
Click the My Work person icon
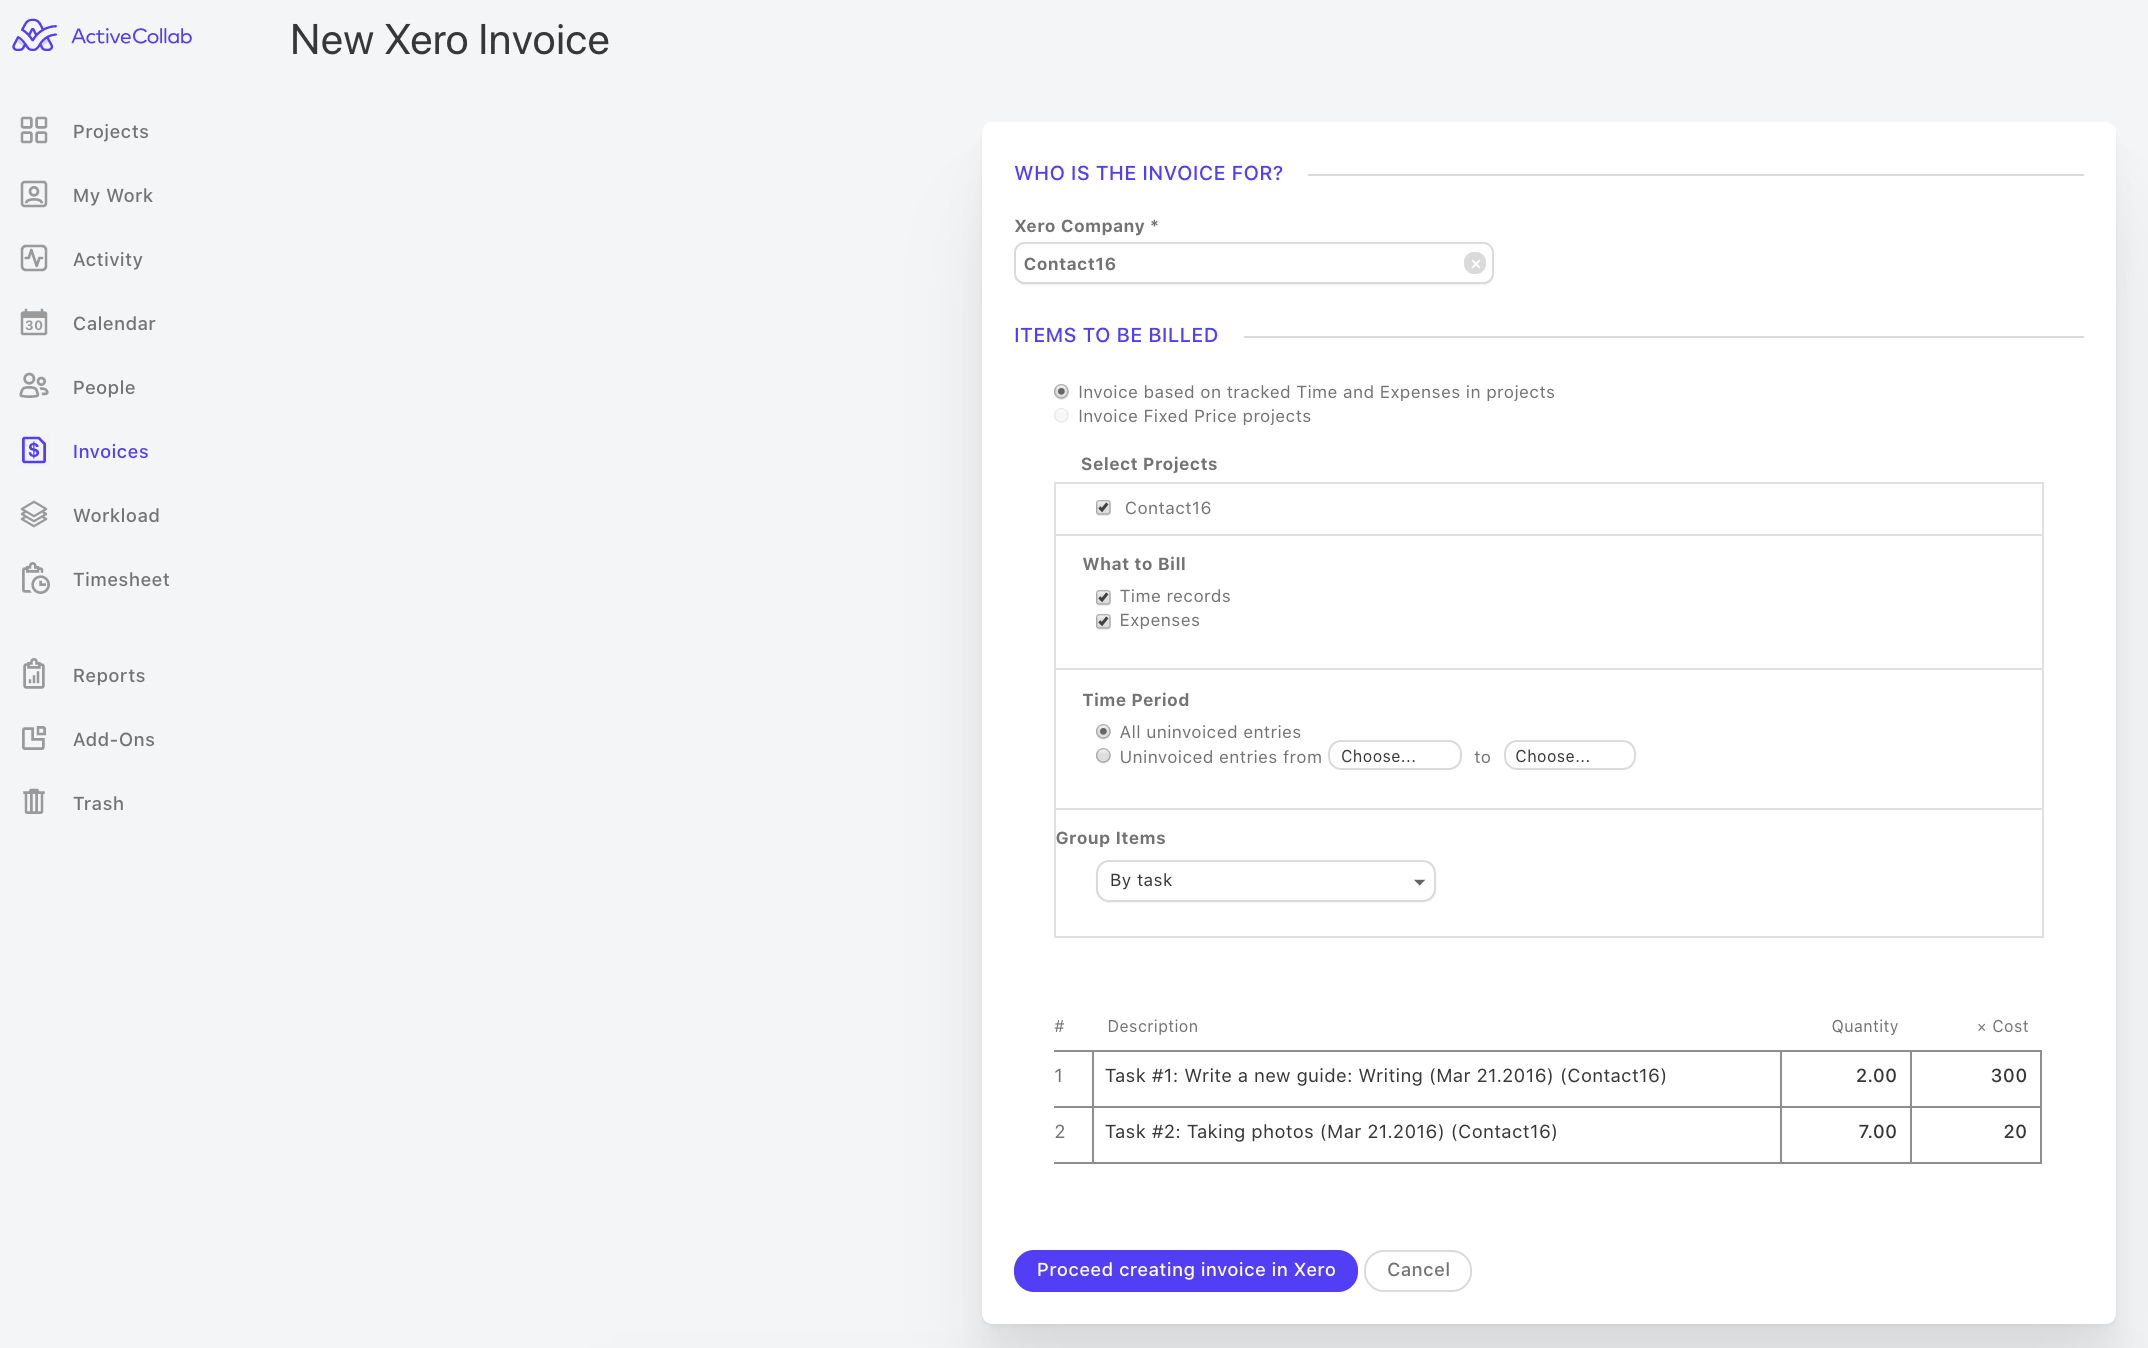(x=34, y=194)
